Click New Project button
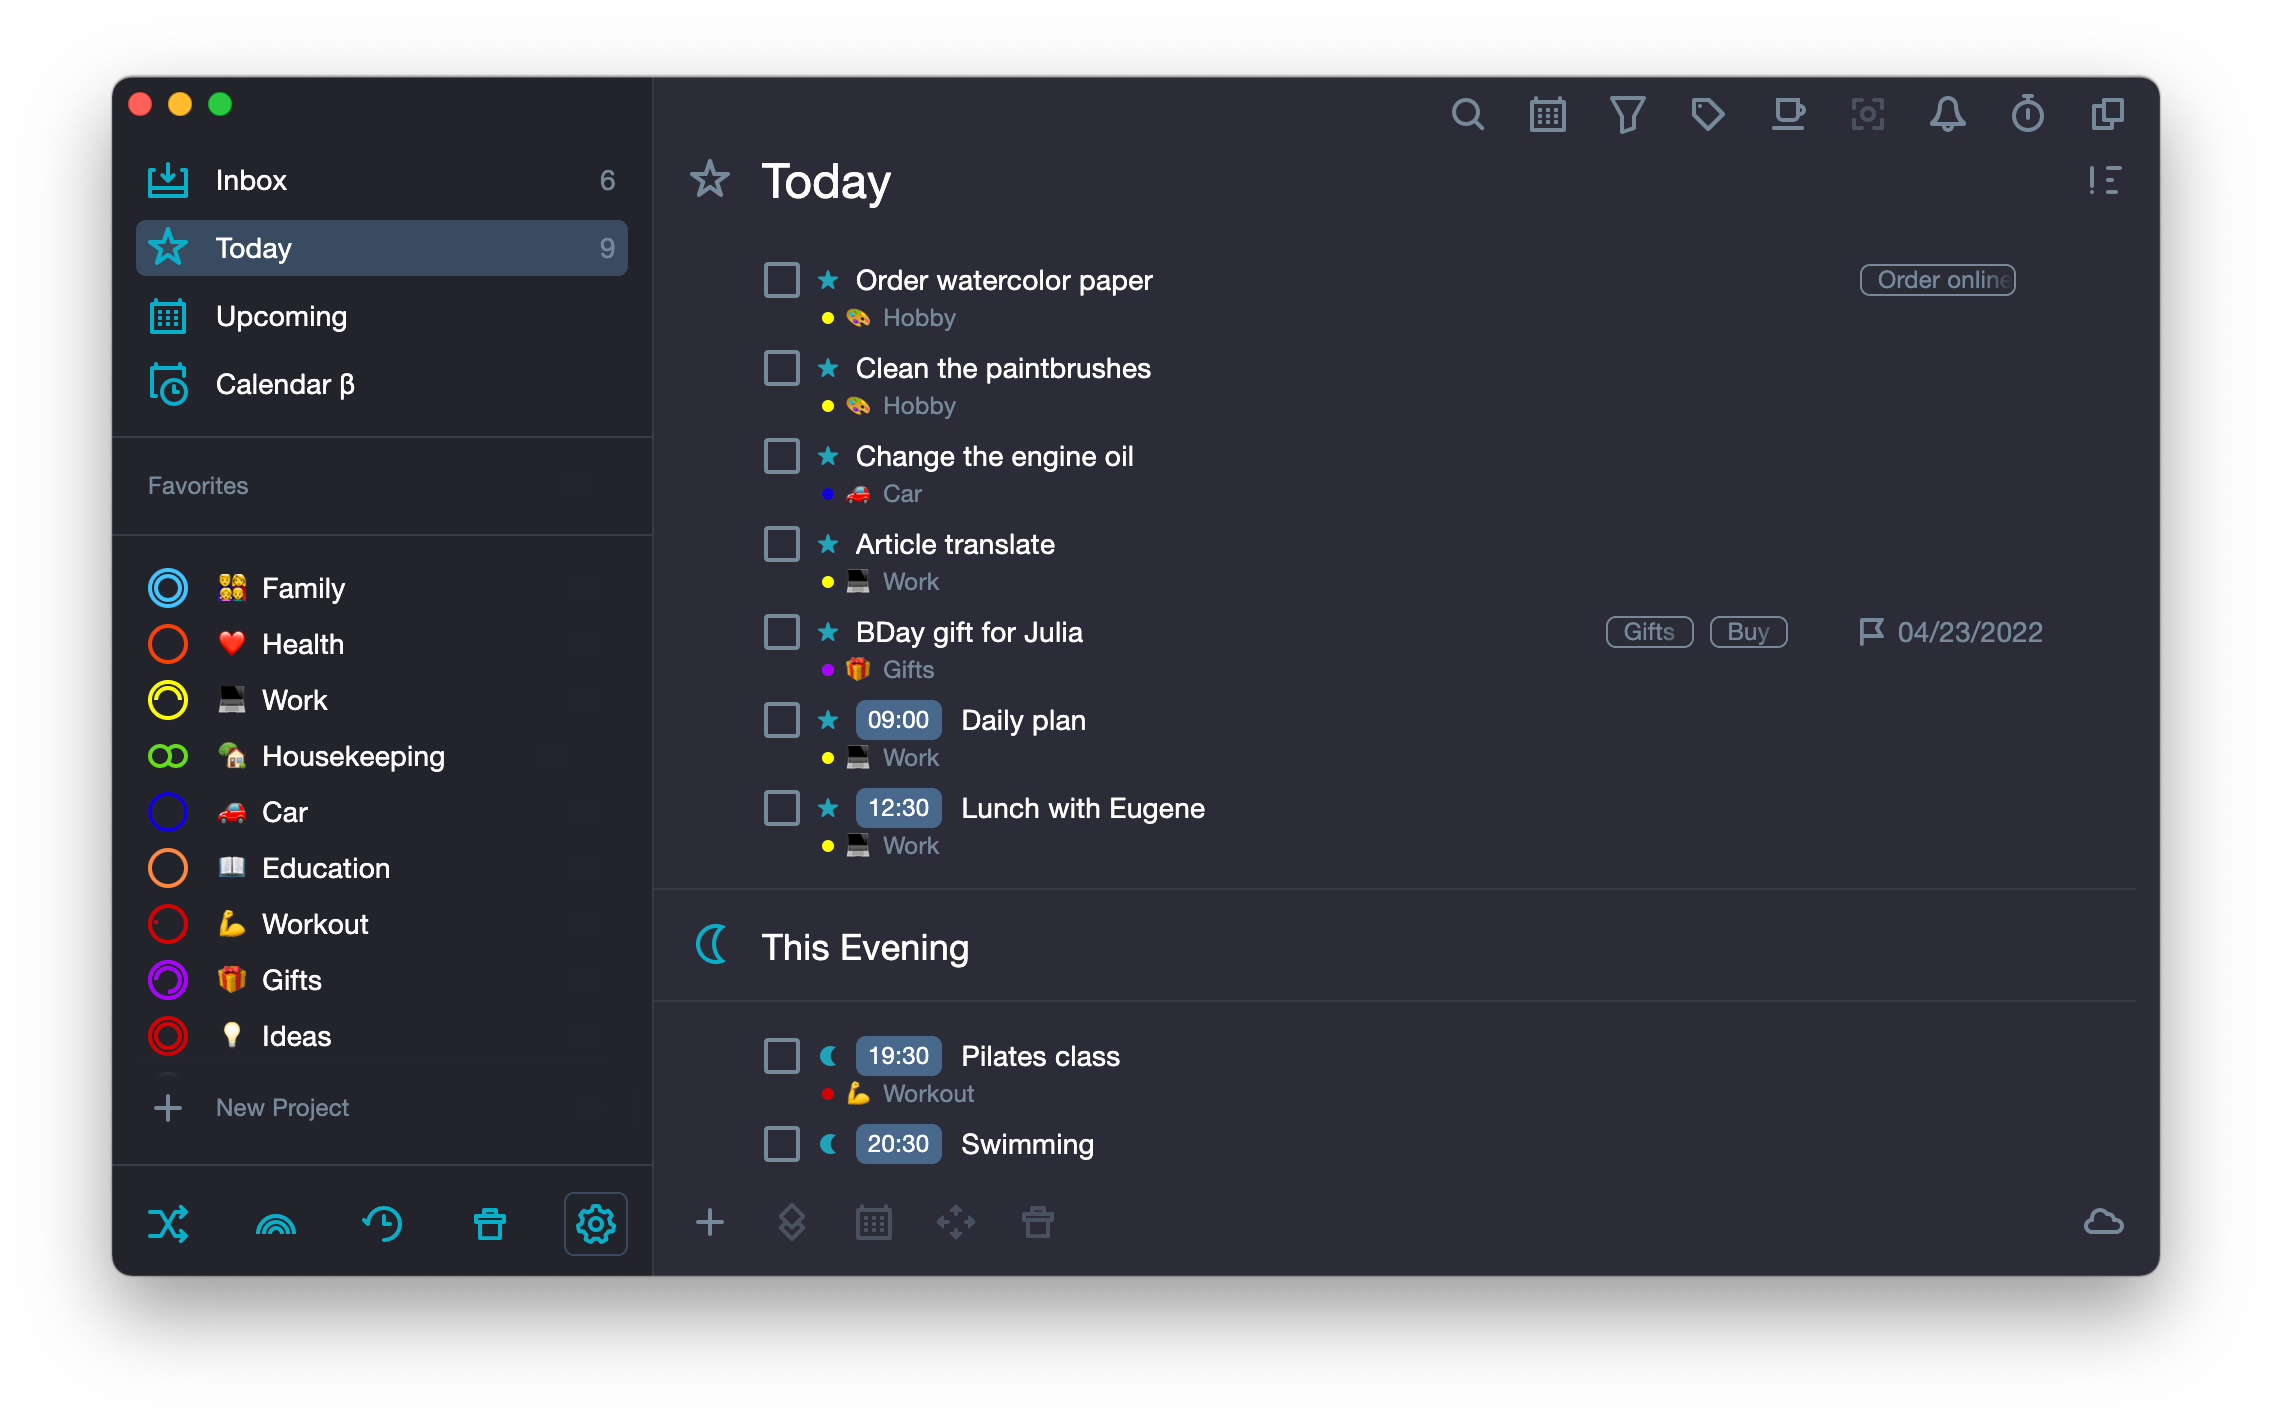The width and height of the screenshot is (2272, 1424). (x=250, y=1108)
